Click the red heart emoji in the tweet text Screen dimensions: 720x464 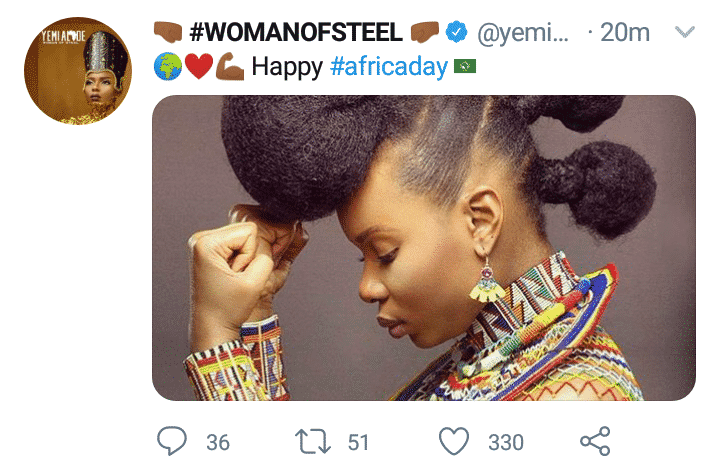click(198, 67)
